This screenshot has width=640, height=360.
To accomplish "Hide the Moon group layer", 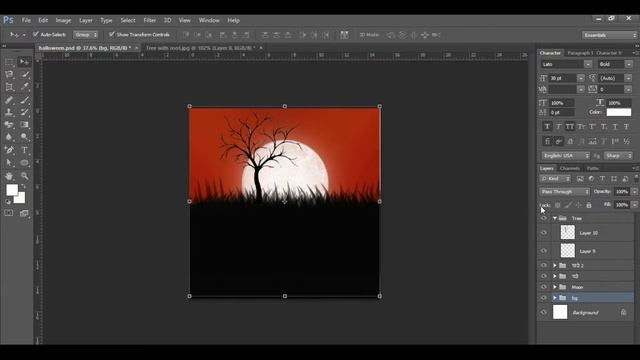I will click(544, 287).
